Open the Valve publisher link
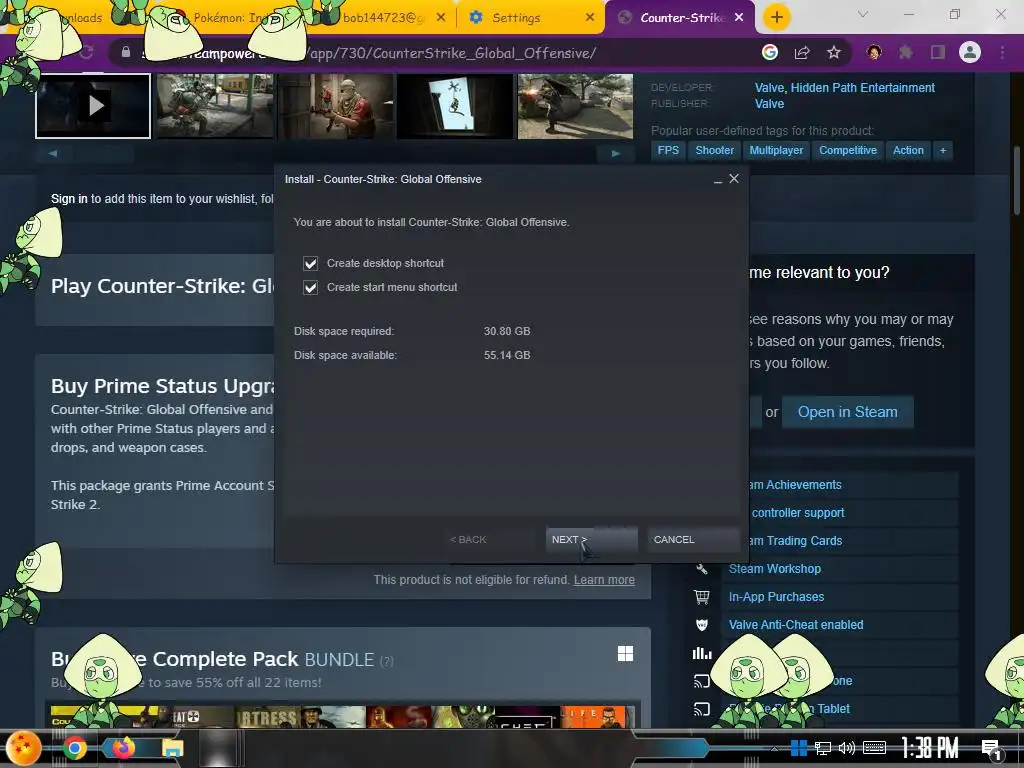 click(769, 104)
